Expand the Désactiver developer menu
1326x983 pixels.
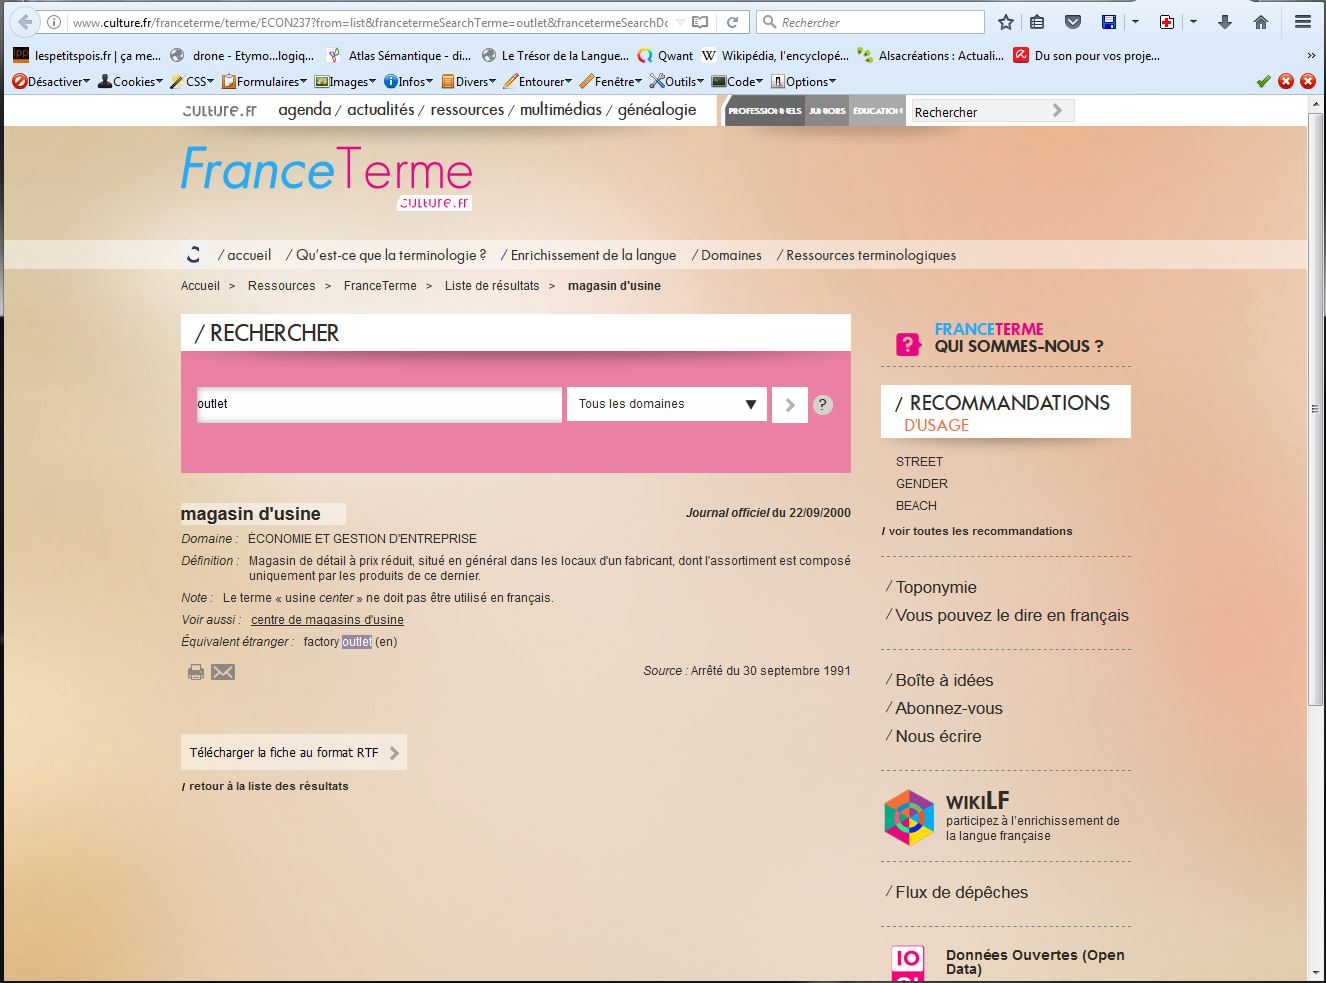pyautogui.click(x=51, y=81)
